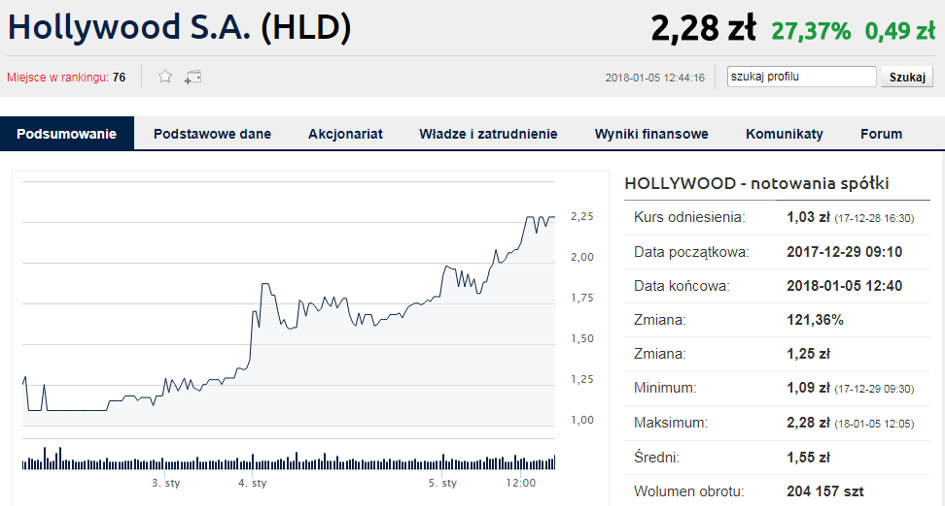Click the '5. sty' date axis label

pos(442,483)
